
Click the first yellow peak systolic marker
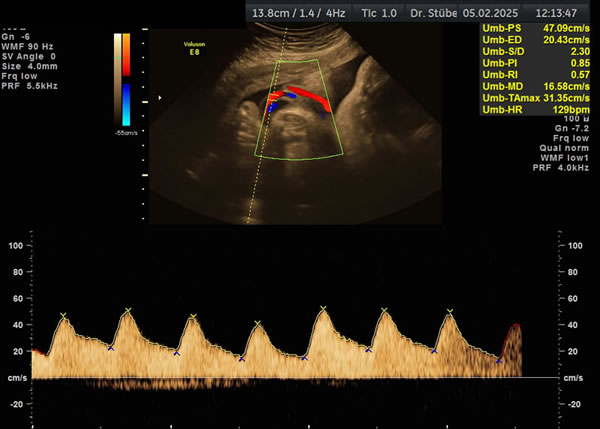click(x=63, y=316)
